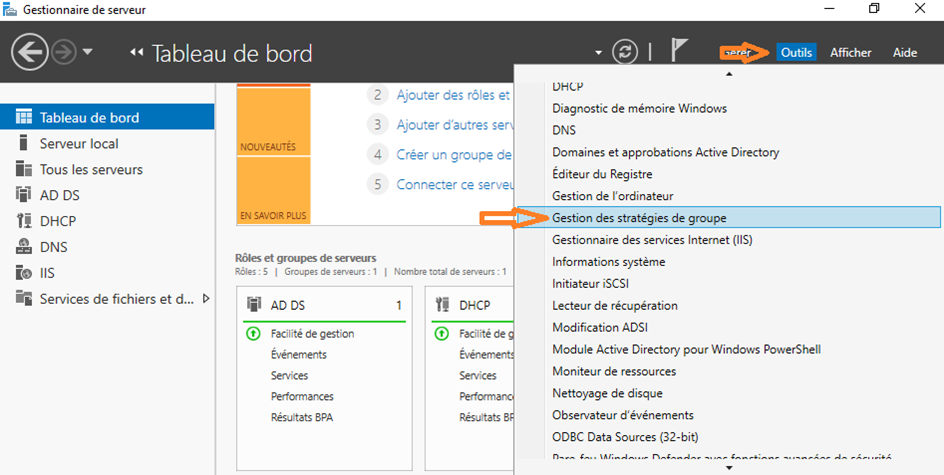Image resolution: width=944 pixels, height=475 pixels.
Task: Click the back navigation arrow
Action: [29, 53]
